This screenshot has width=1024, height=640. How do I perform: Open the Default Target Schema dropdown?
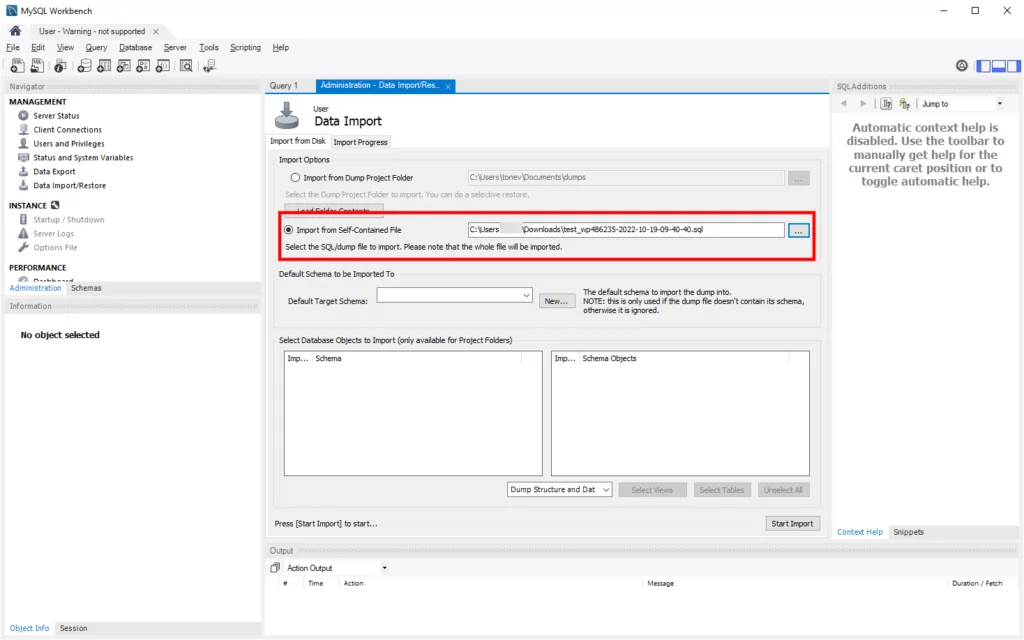click(x=527, y=295)
